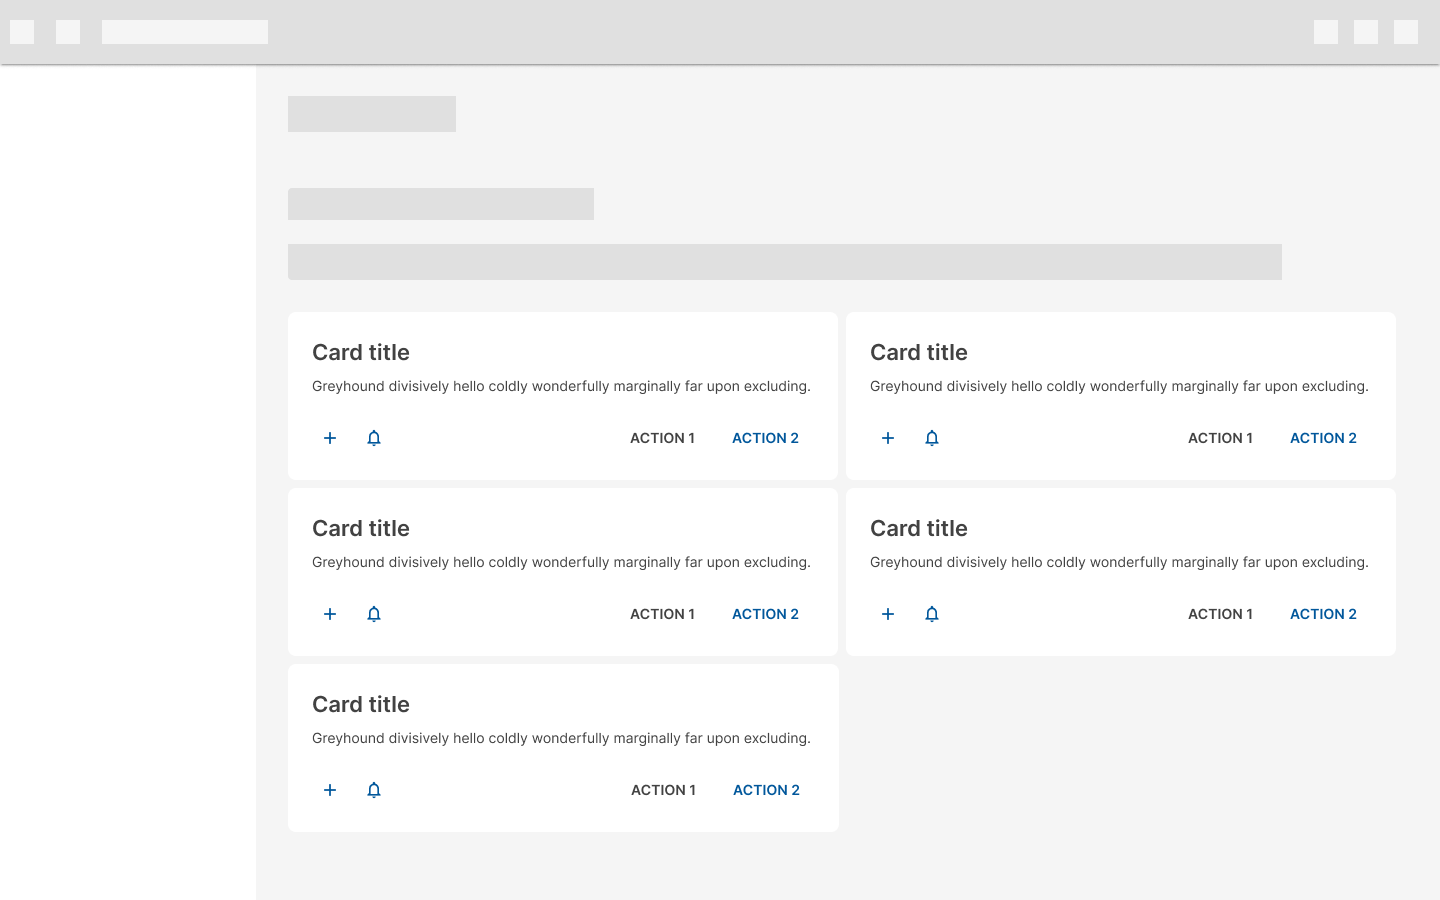Open notifications bell in the middle-right card
The height and width of the screenshot is (900, 1440).
tap(932, 614)
